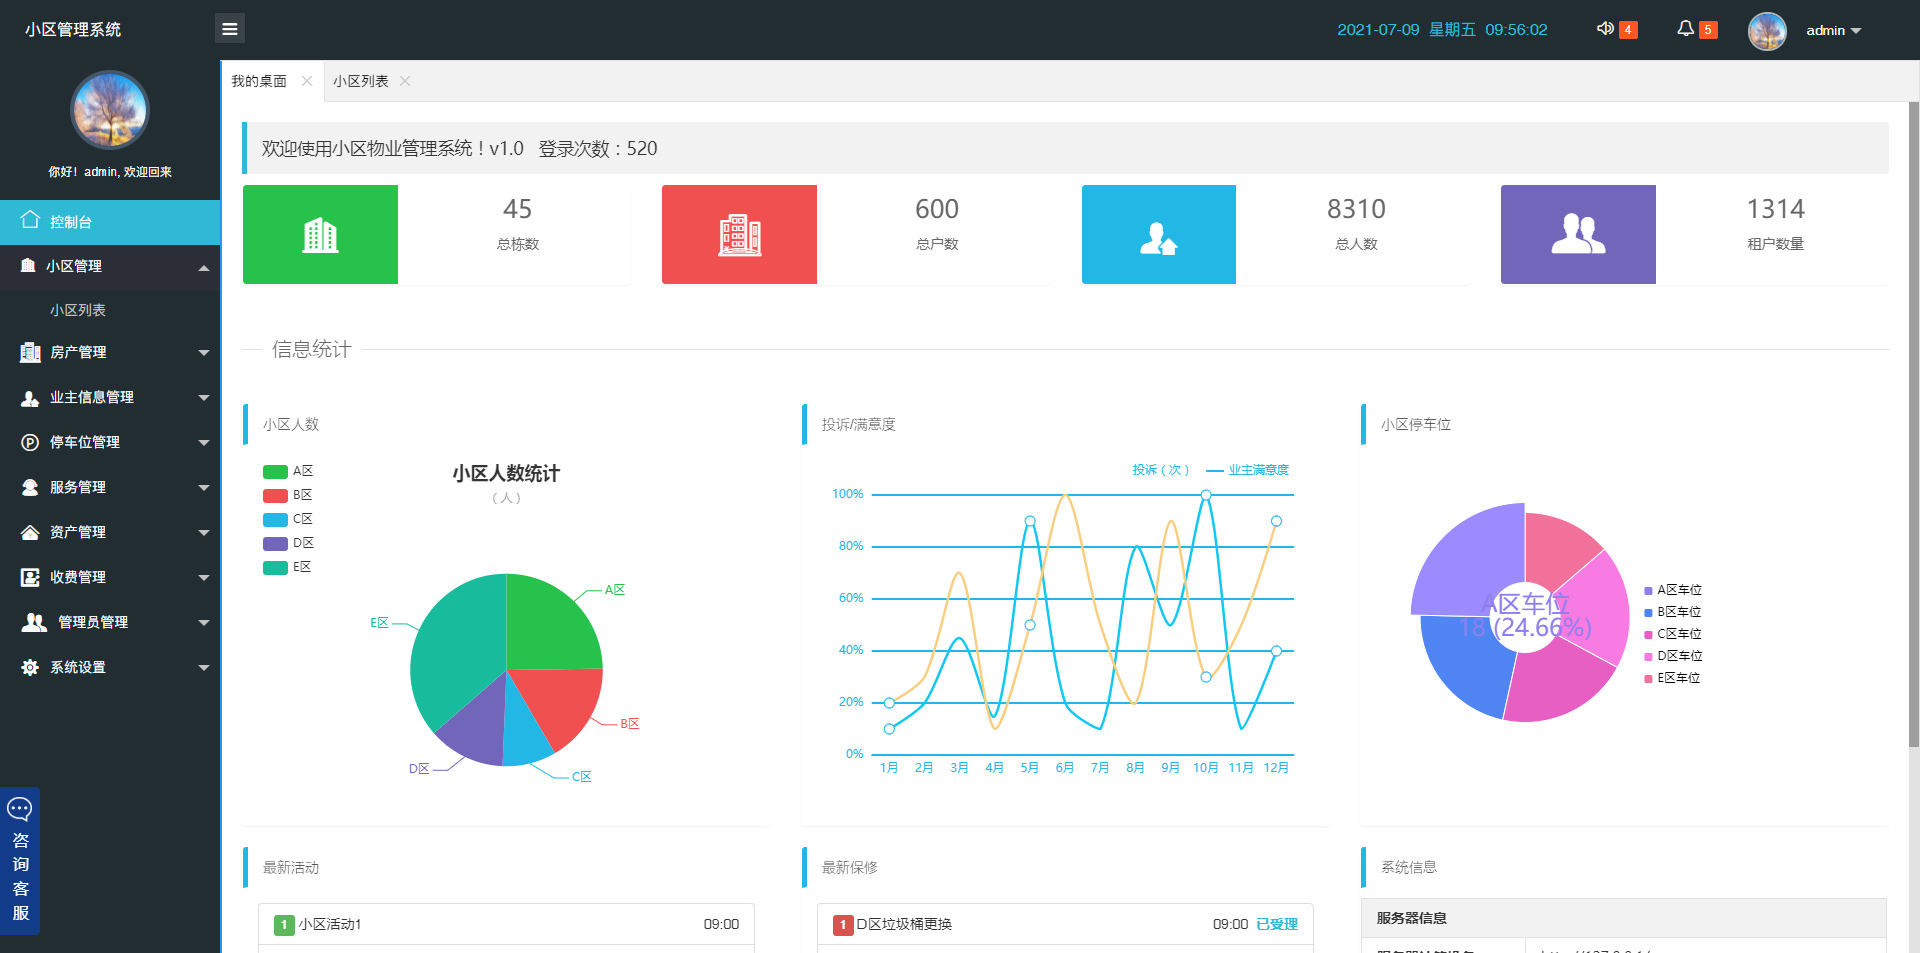Image resolution: width=1920 pixels, height=953 pixels.
Task: Click the green total buildings icon tile
Action: 320,235
